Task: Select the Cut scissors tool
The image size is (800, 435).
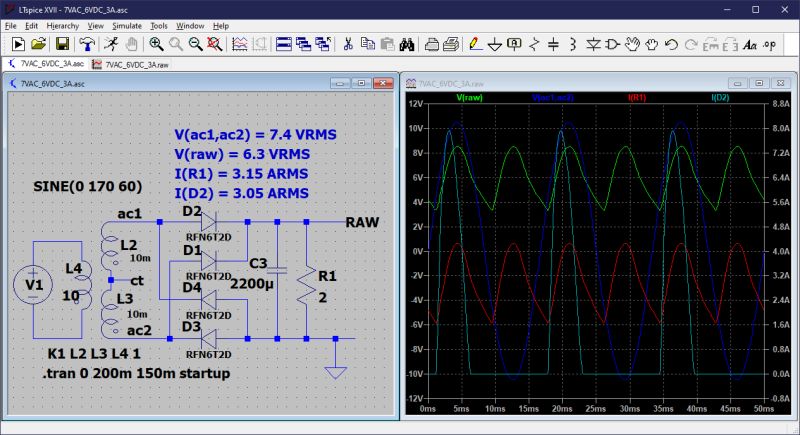Action: pos(348,45)
